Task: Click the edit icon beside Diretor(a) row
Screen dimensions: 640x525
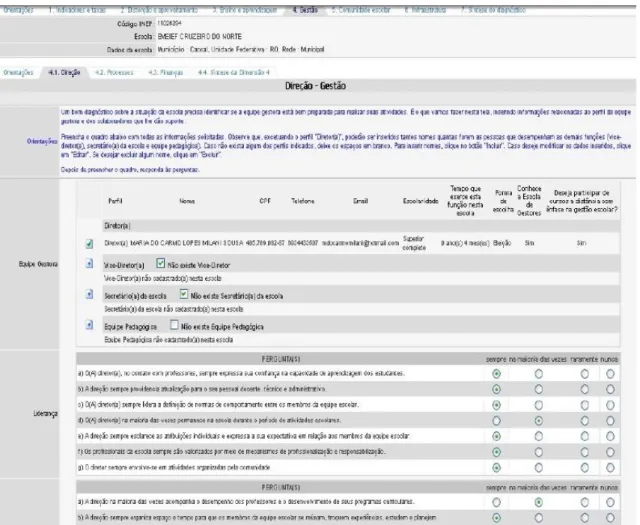Action: 89,244
